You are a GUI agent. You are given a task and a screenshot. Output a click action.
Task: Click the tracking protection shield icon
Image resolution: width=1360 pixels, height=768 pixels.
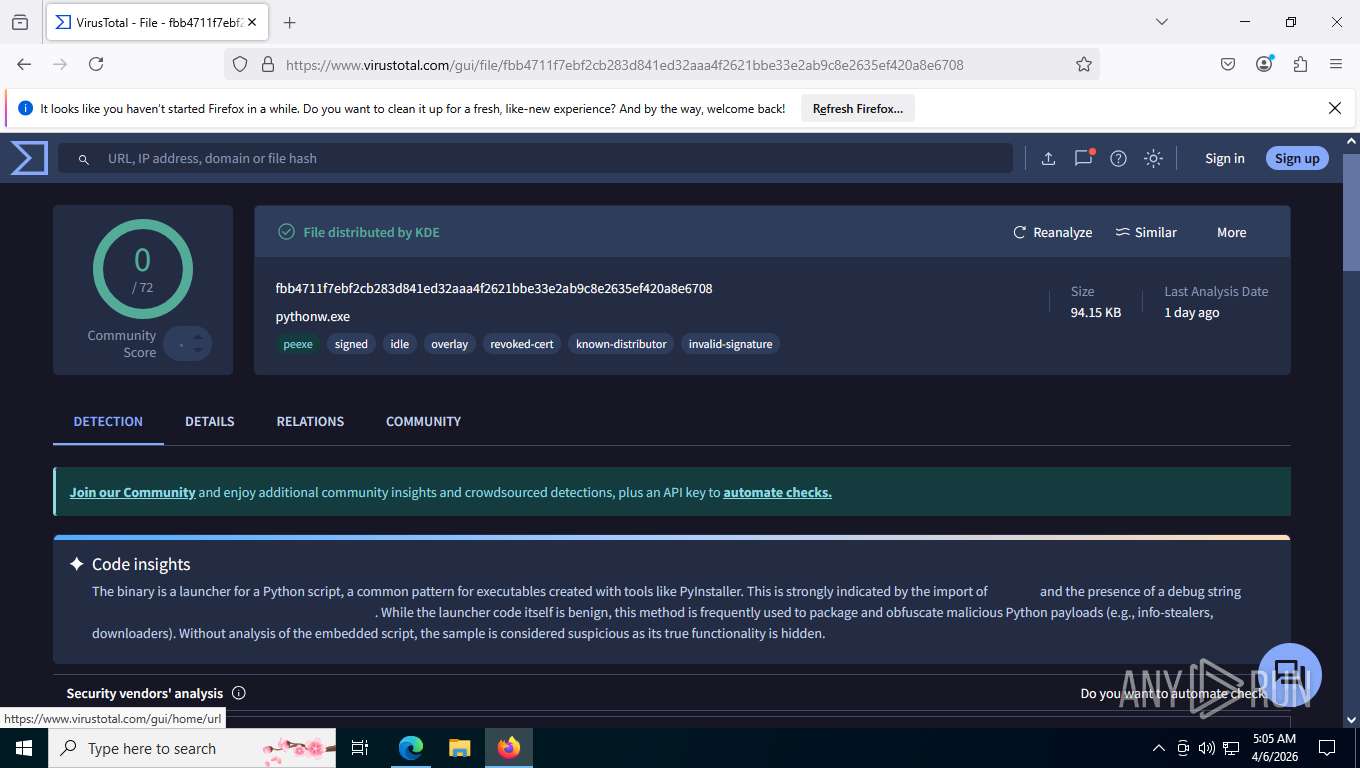(x=240, y=64)
